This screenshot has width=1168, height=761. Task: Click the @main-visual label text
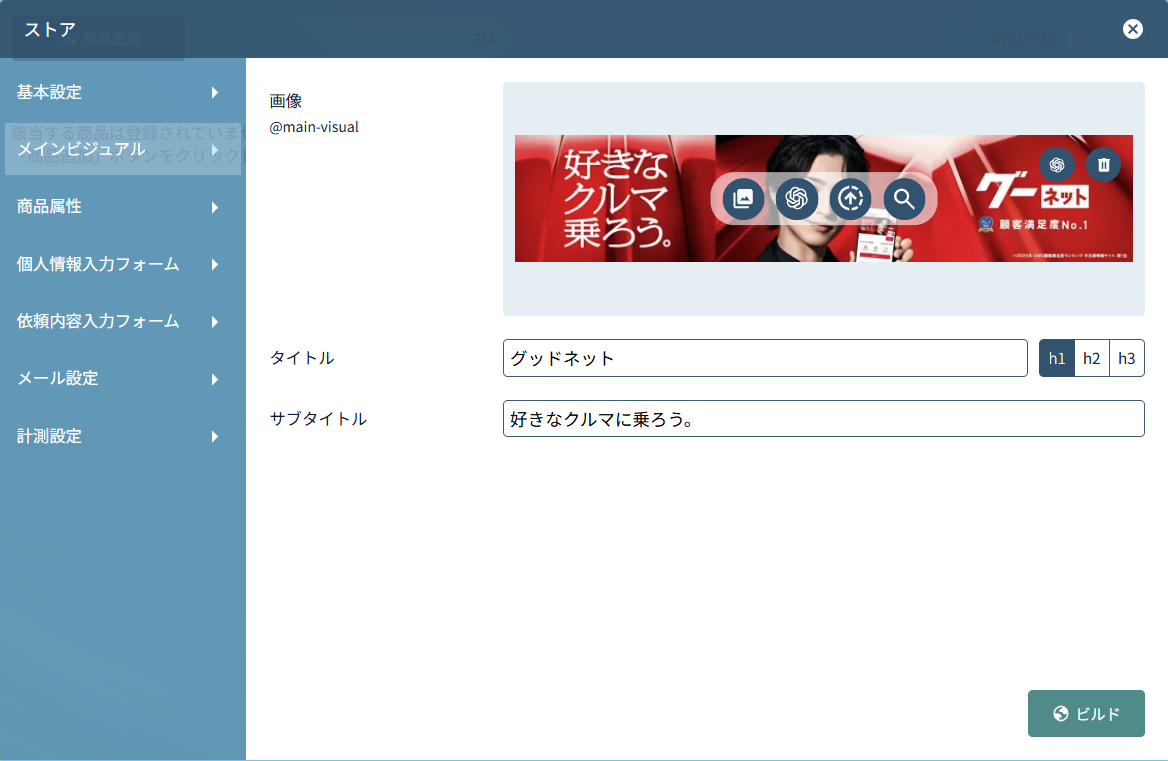(x=314, y=127)
